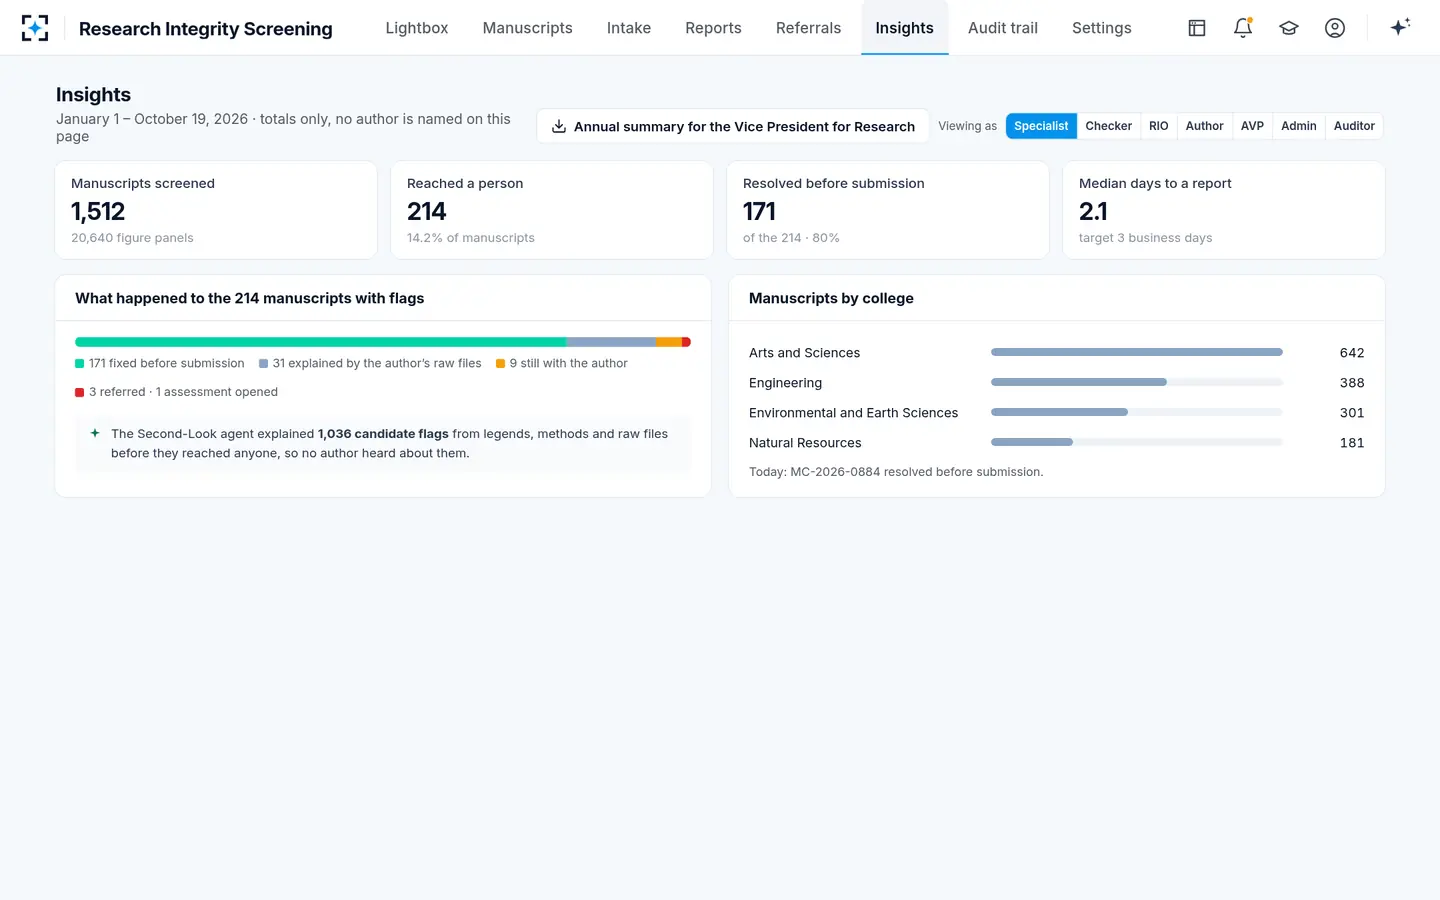Go to the Settings tab
The image size is (1440, 900).
click(x=1102, y=28)
